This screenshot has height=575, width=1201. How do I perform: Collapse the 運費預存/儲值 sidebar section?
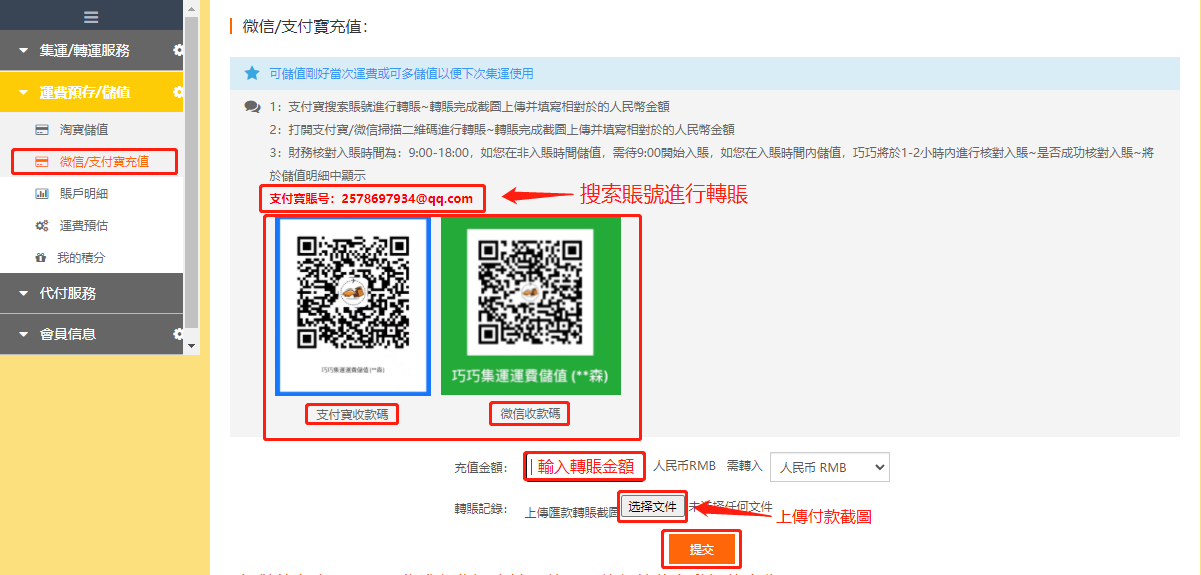[x=92, y=92]
